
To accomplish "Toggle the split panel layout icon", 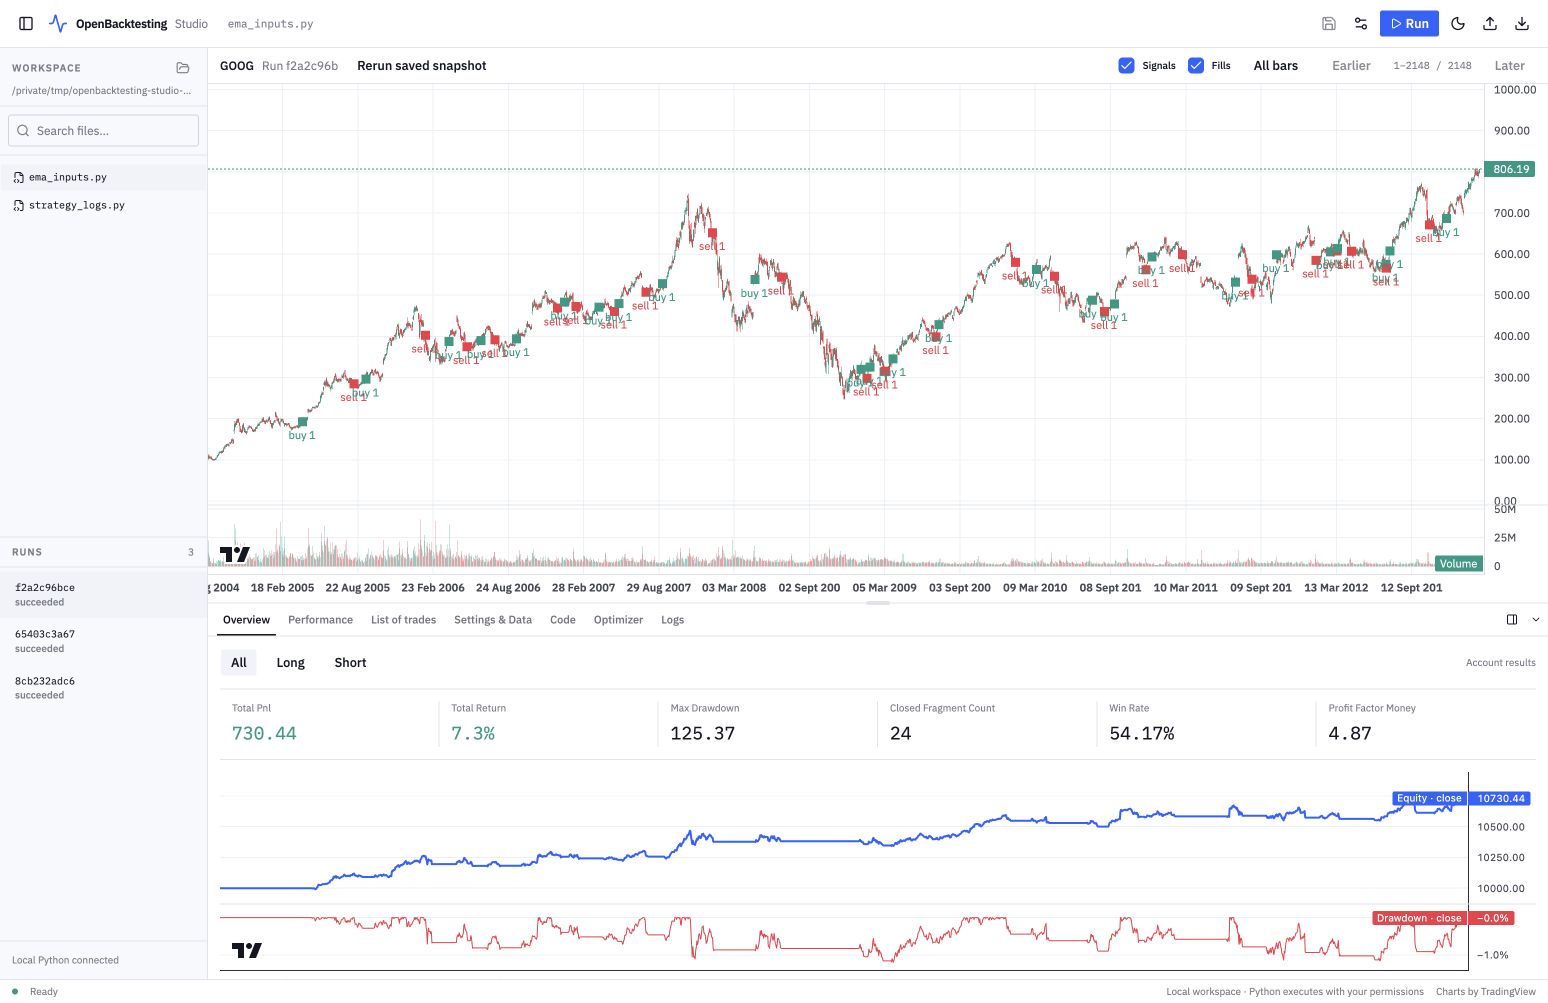I will pos(1512,620).
